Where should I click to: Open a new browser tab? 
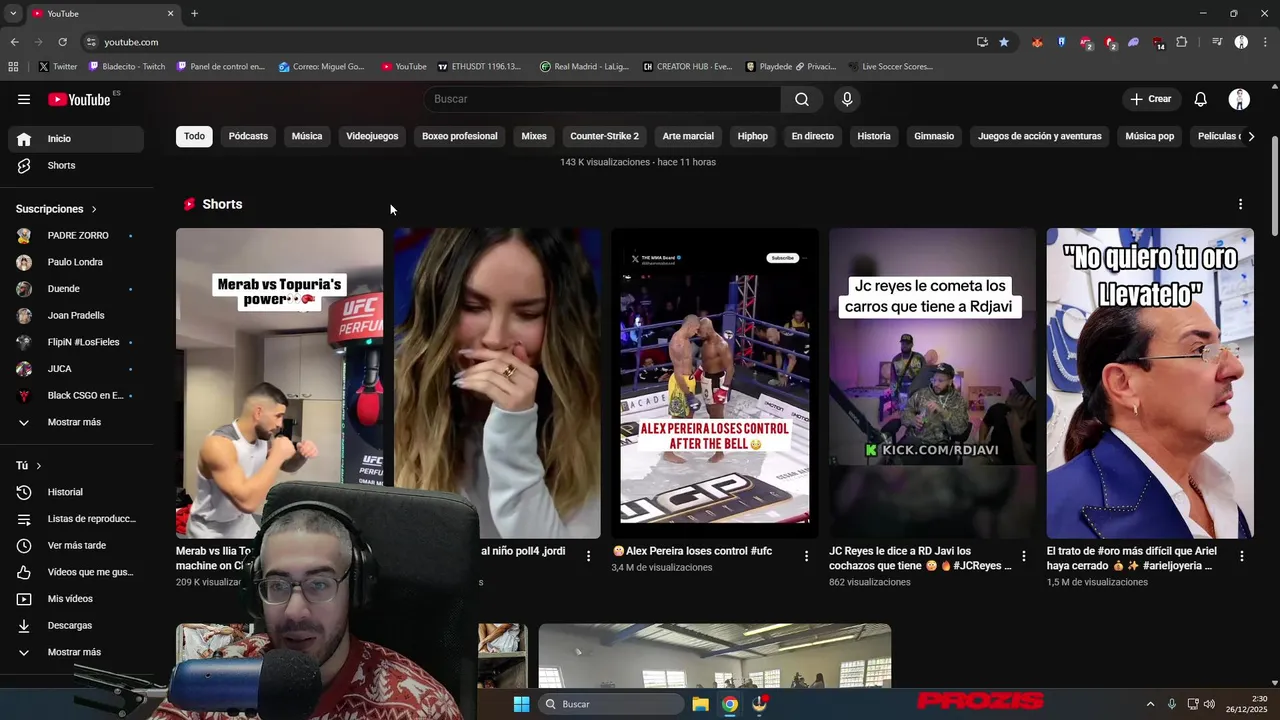coord(194,14)
